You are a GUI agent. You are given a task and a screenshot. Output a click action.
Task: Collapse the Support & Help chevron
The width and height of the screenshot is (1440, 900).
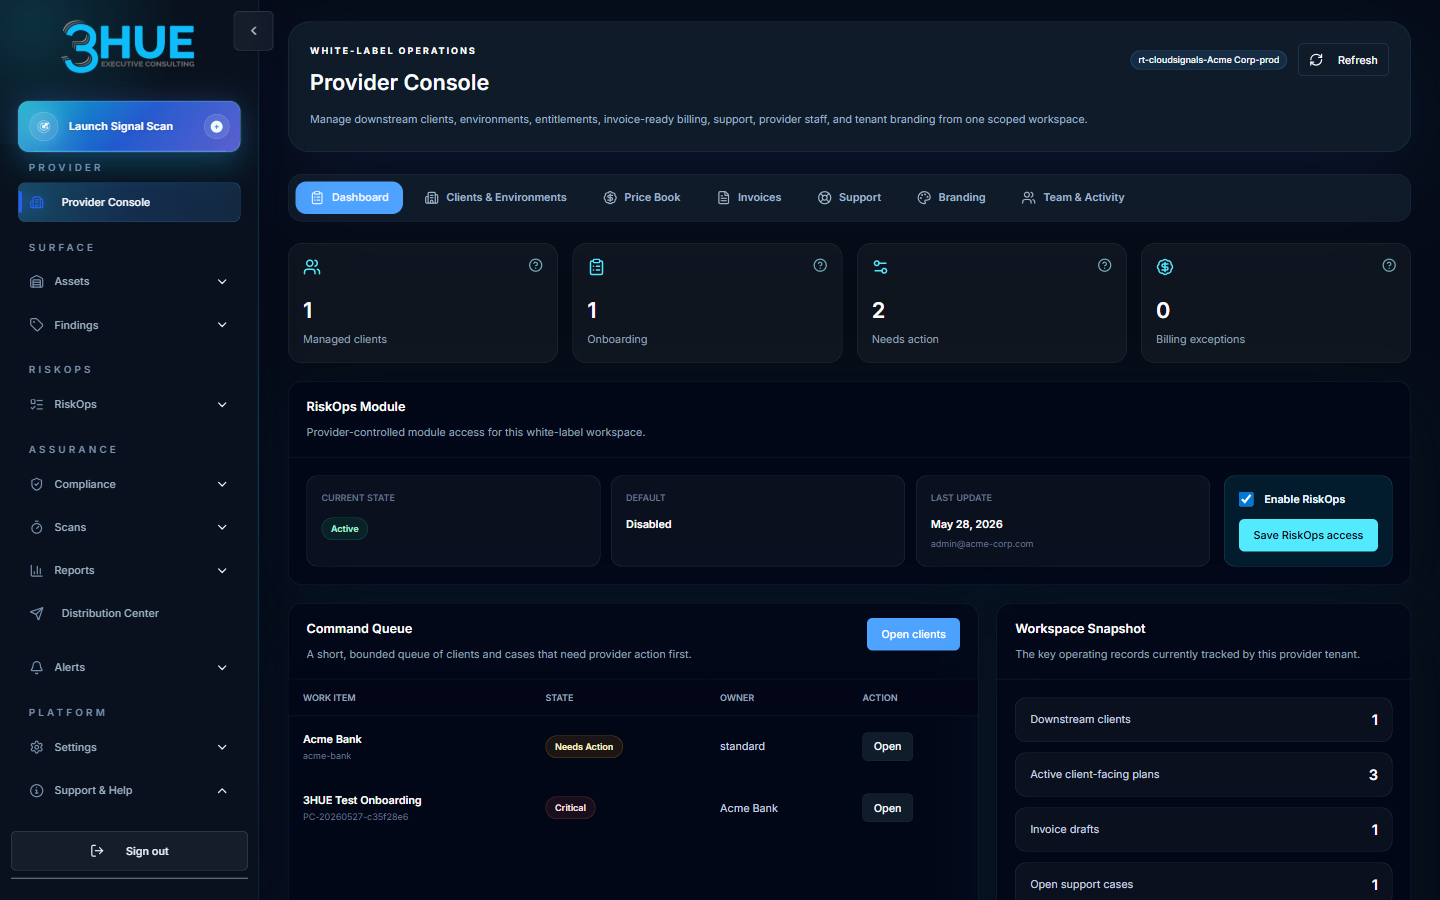click(222, 791)
